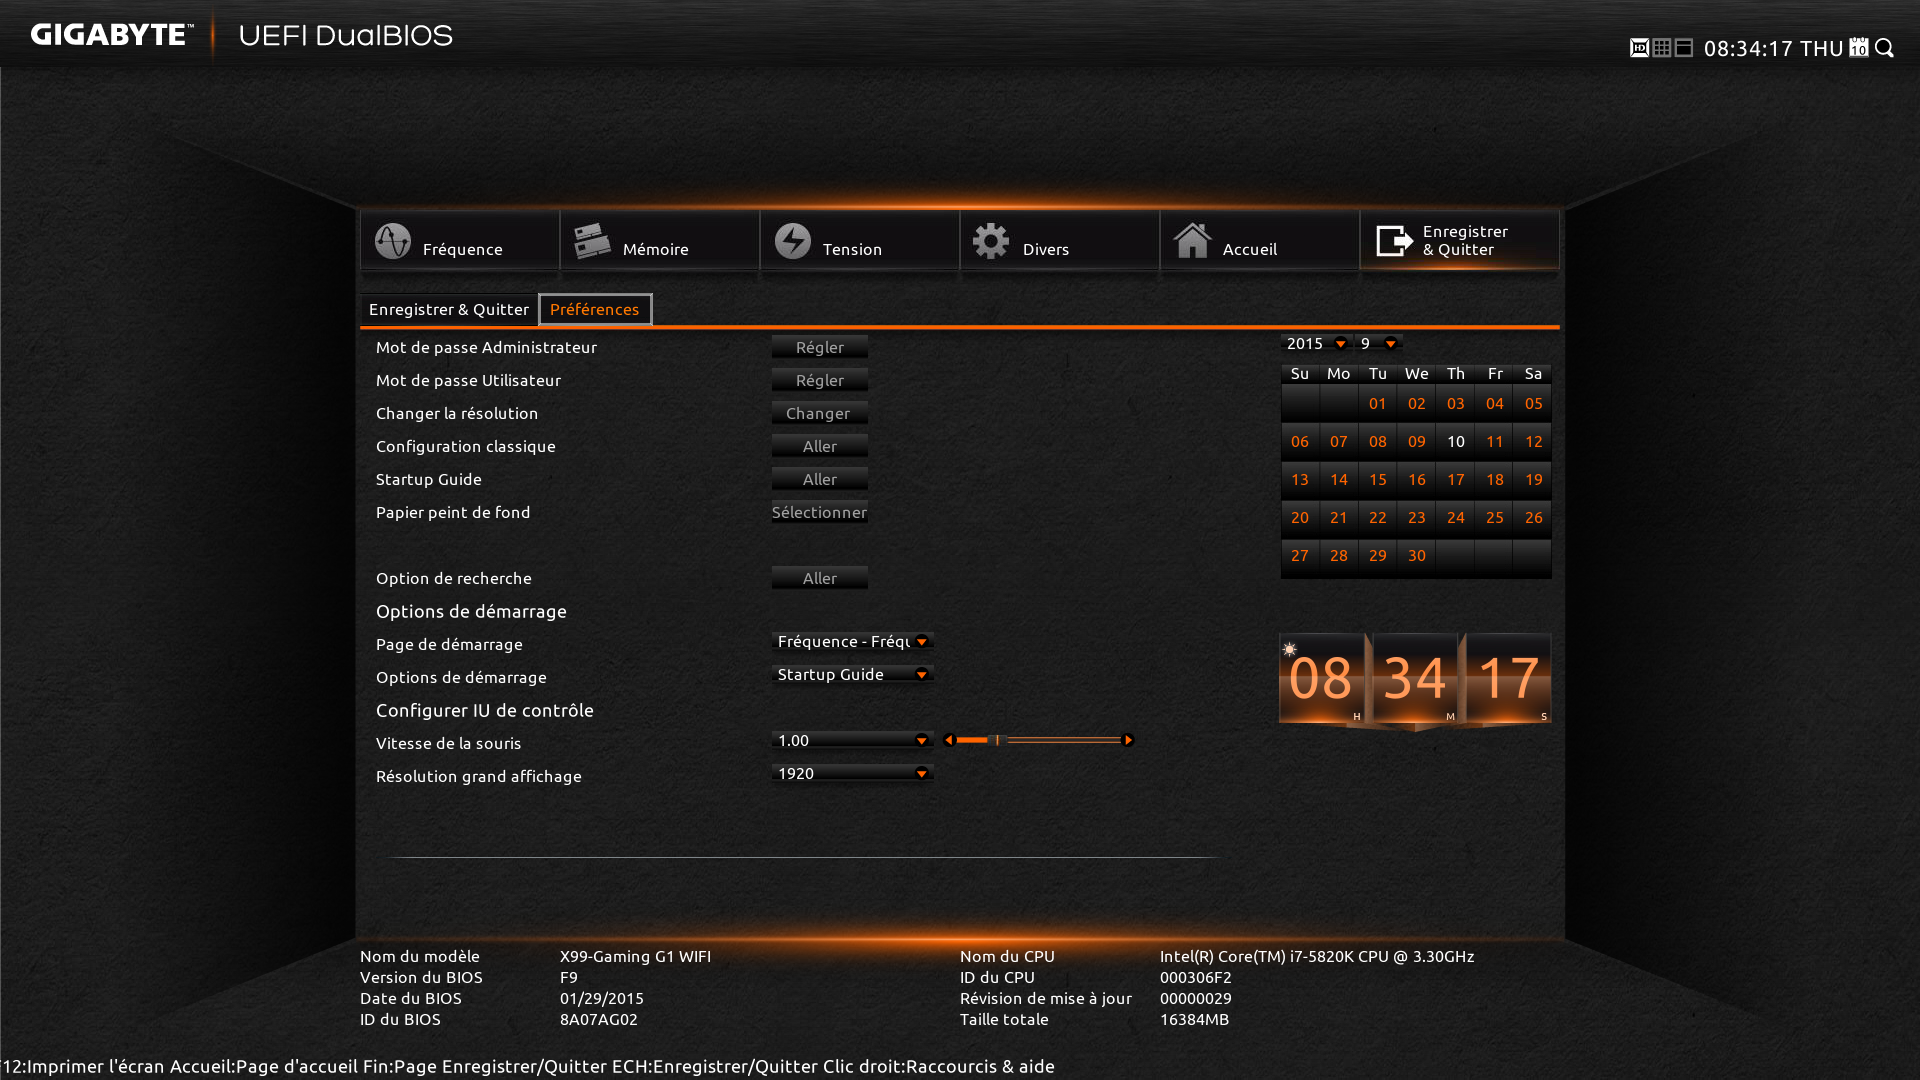
Task: Open the Options de démarrage Startup Guide dropdown
Action: 853,674
